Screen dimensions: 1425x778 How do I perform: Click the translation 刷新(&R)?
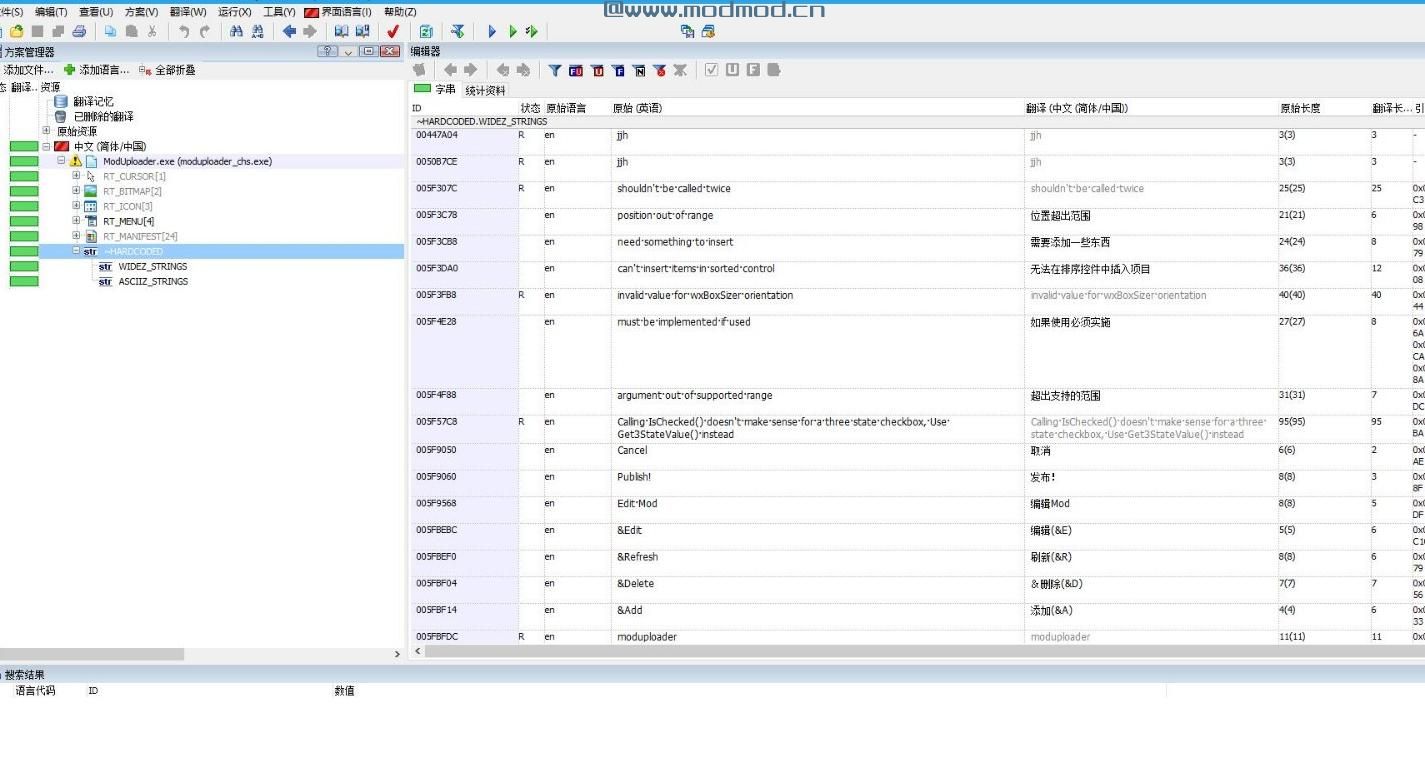1051,557
